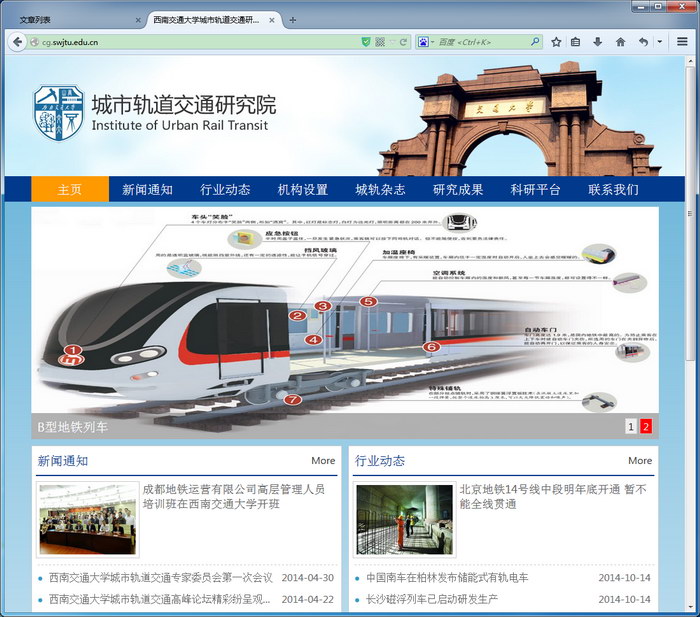
Task: Click More in the 新闻通知 section
Action: pyautogui.click(x=323, y=460)
